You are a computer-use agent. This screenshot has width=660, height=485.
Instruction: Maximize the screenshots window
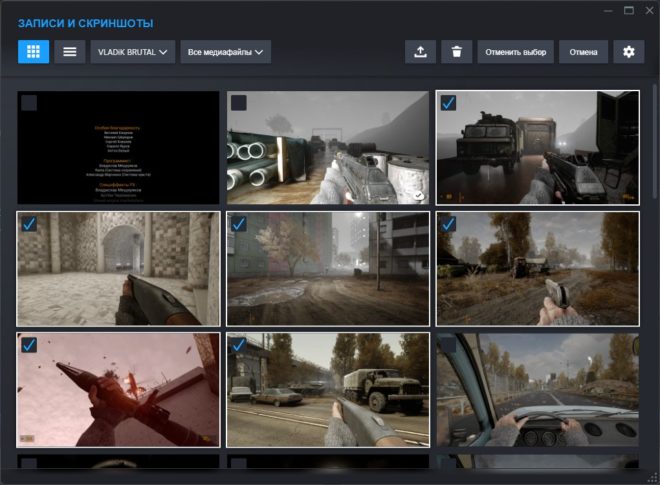(629, 11)
